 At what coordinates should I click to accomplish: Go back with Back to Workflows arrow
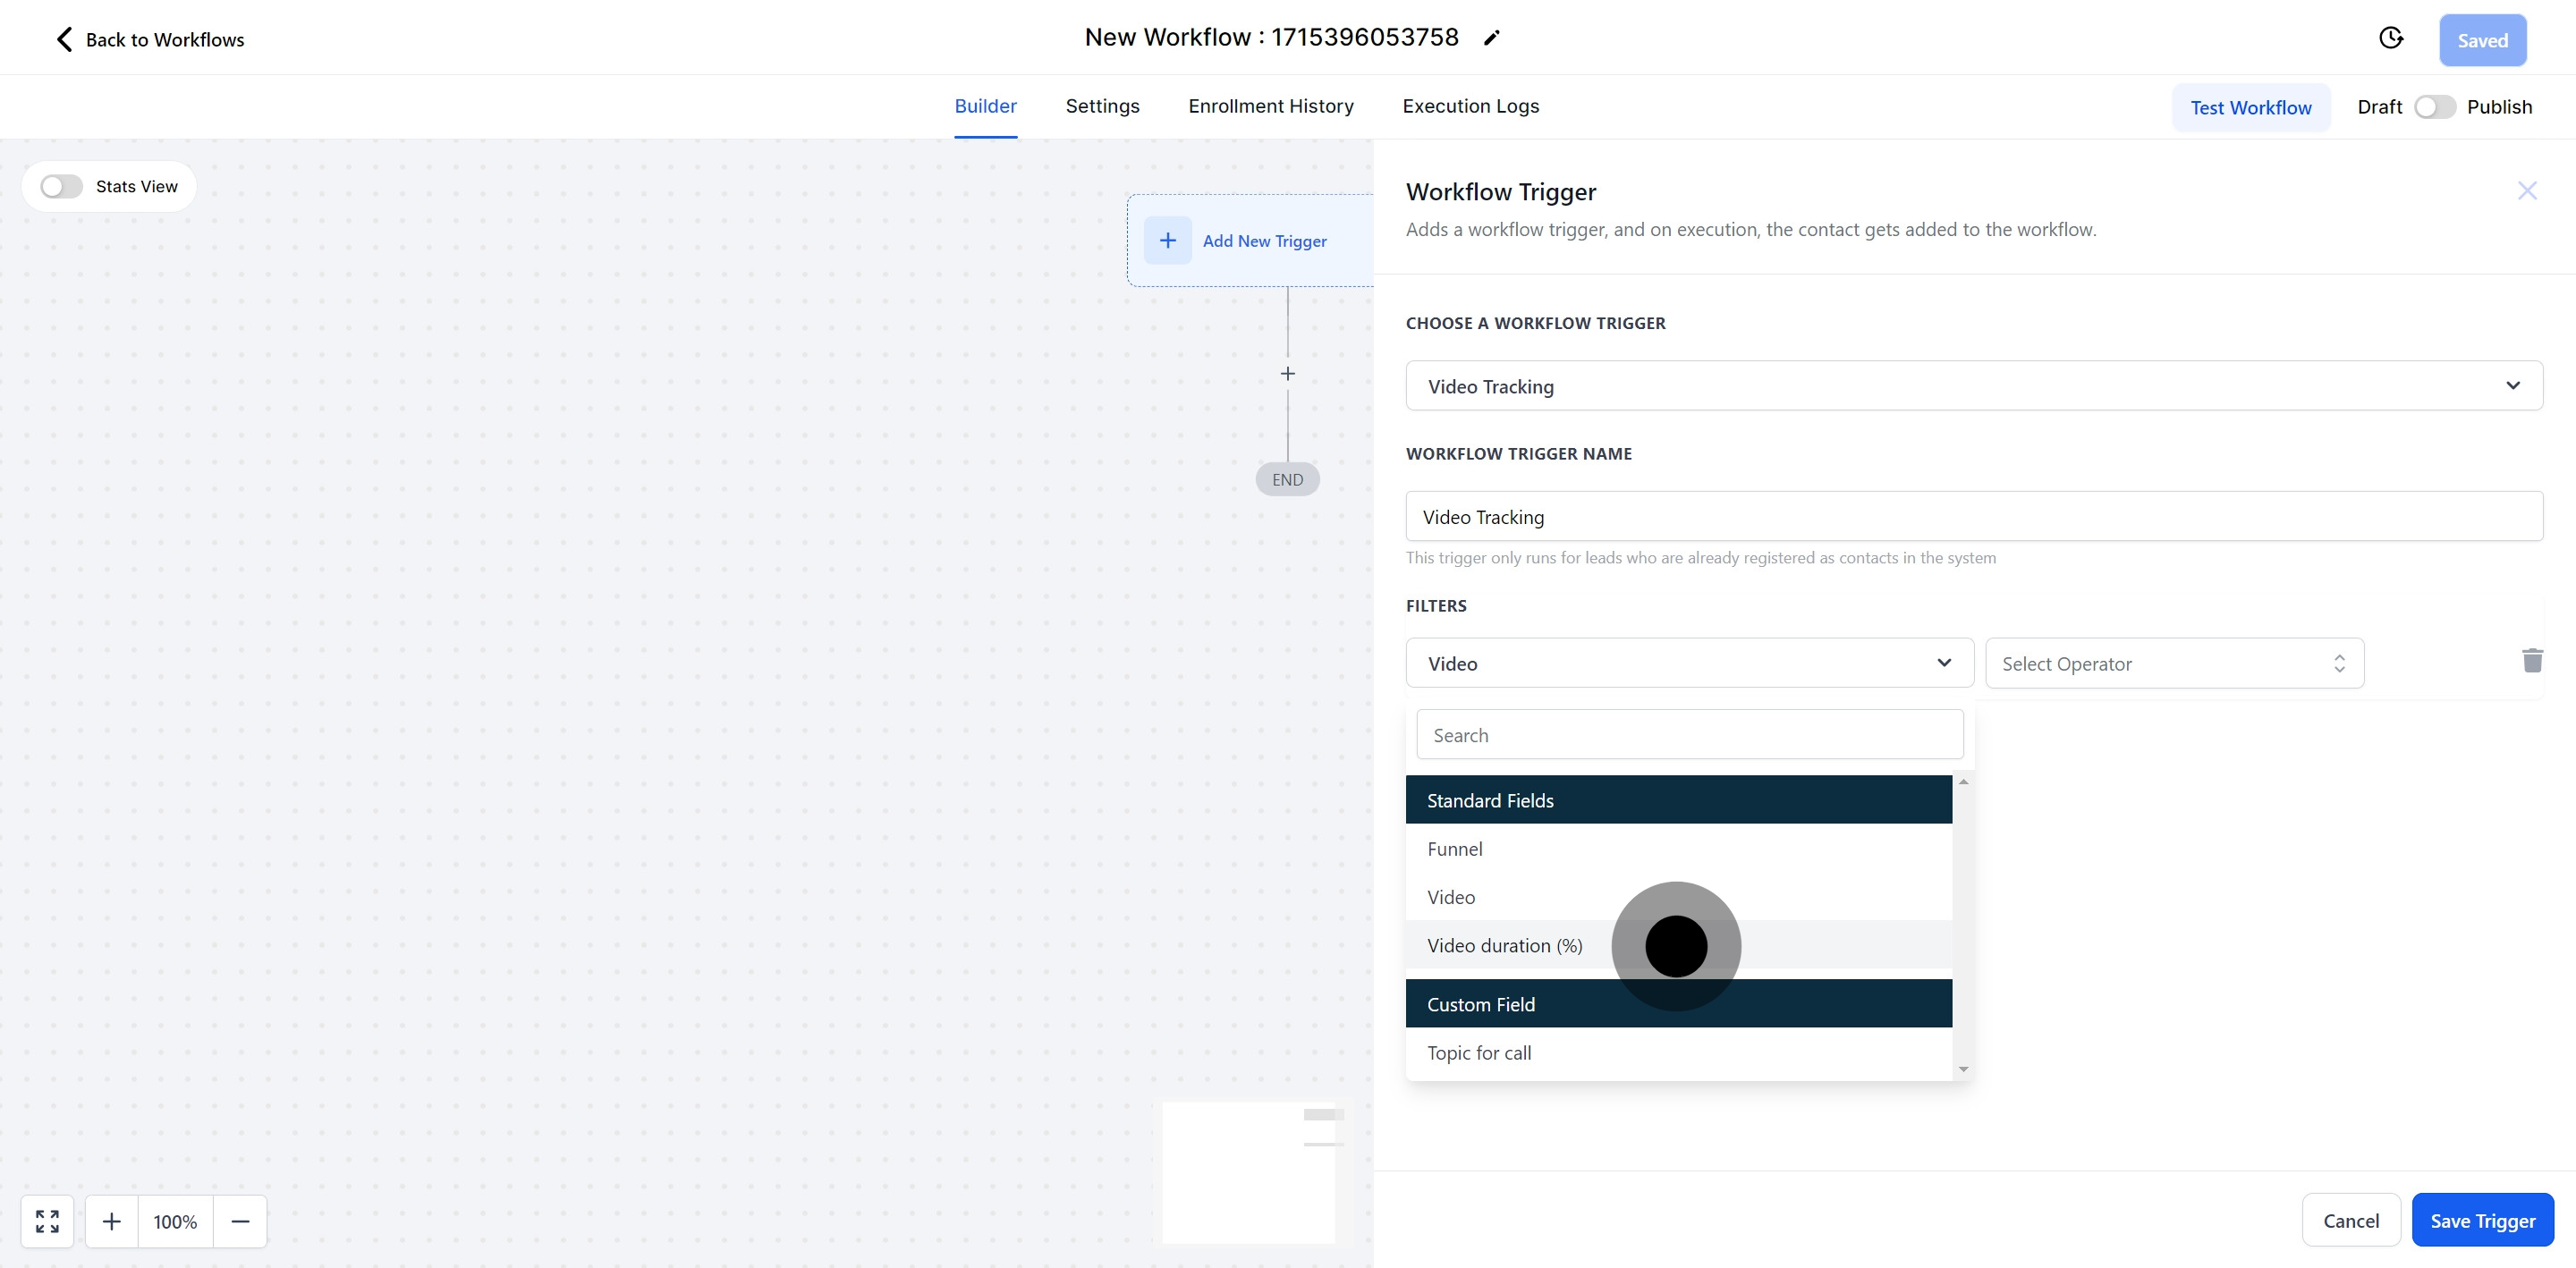pyautogui.click(x=64, y=39)
